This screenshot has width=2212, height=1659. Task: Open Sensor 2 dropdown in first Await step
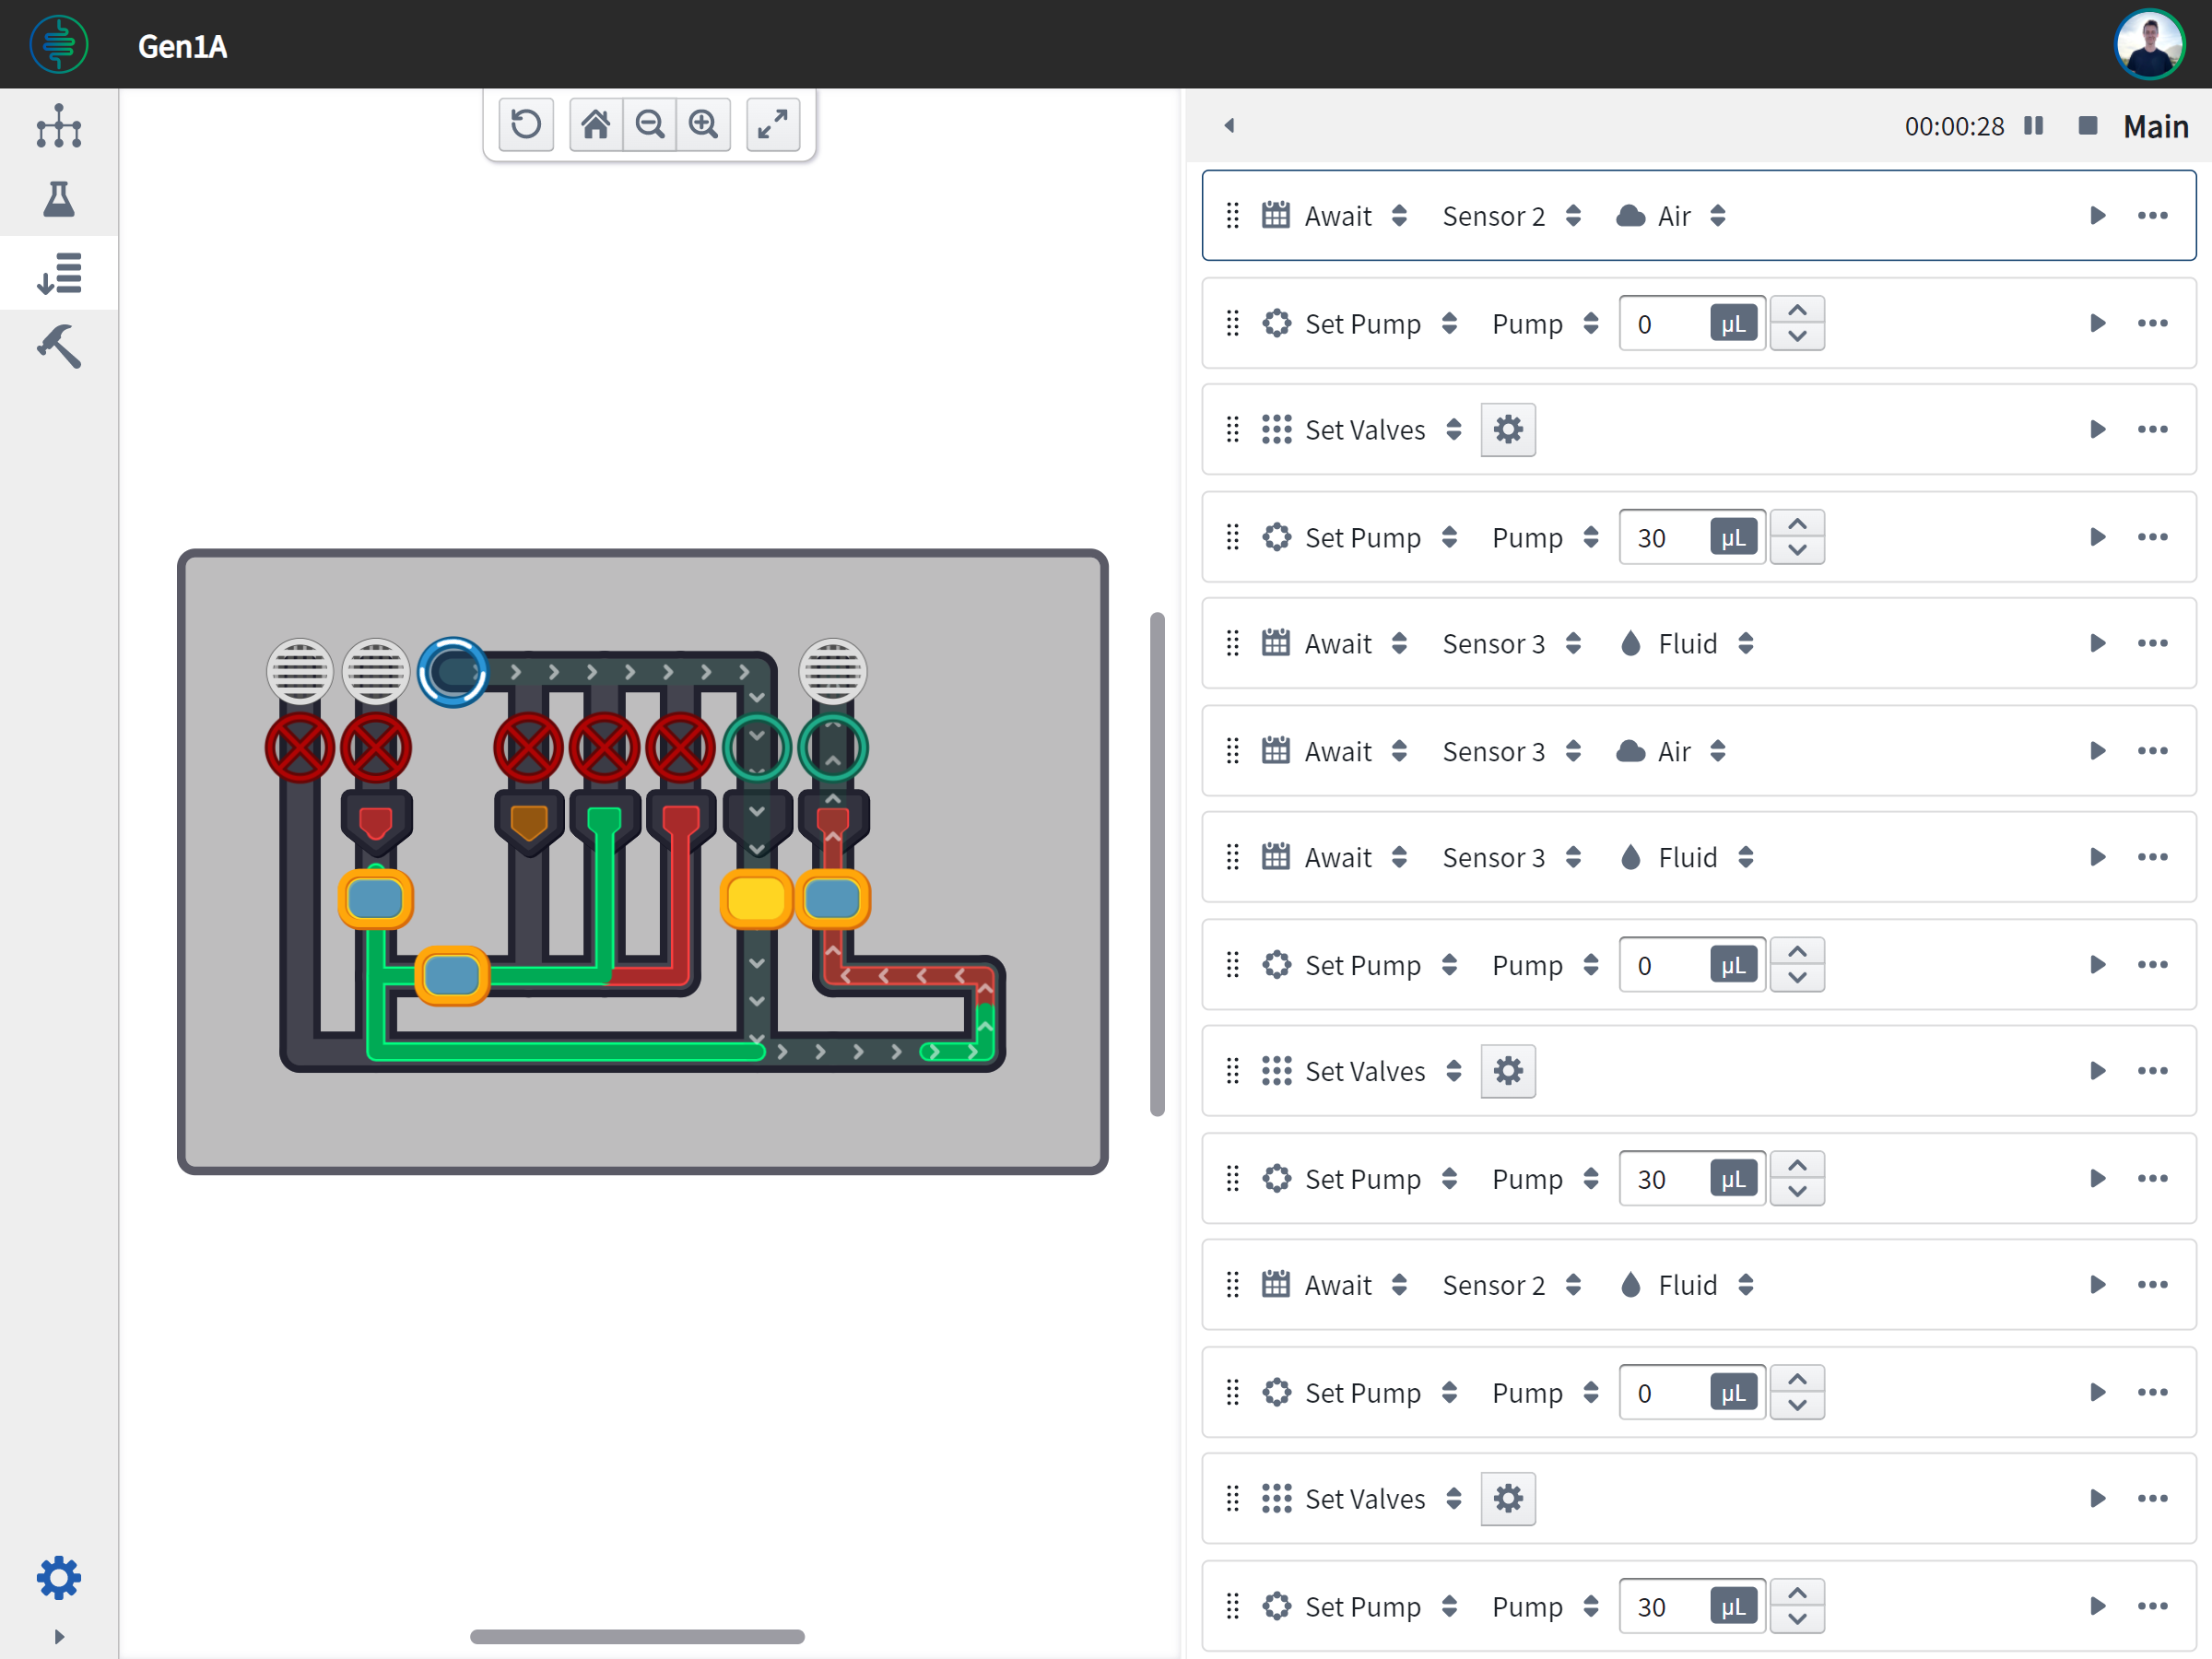point(1510,216)
